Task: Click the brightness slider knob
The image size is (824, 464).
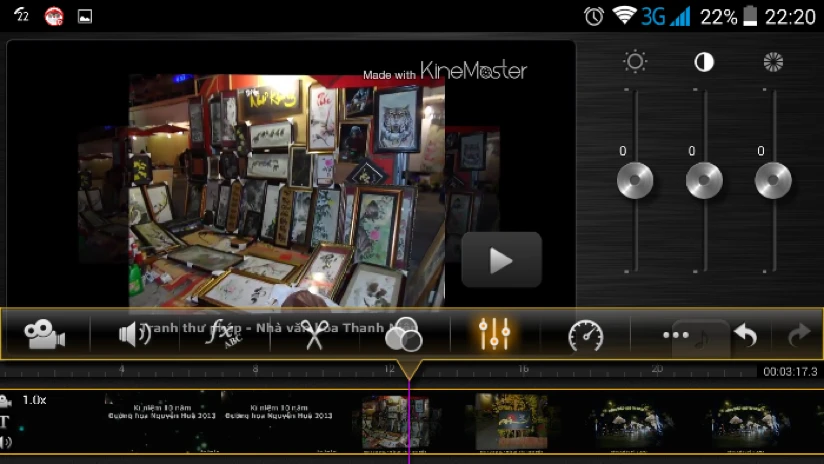Action: click(x=635, y=180)
